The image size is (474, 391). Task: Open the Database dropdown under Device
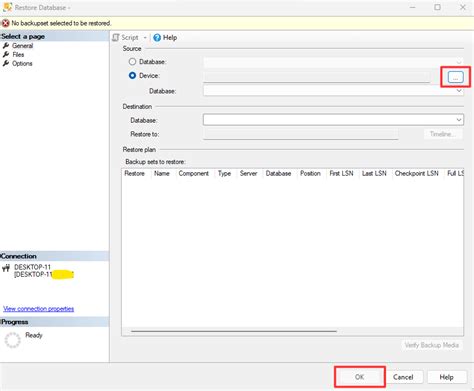click(x=333, y=91)
